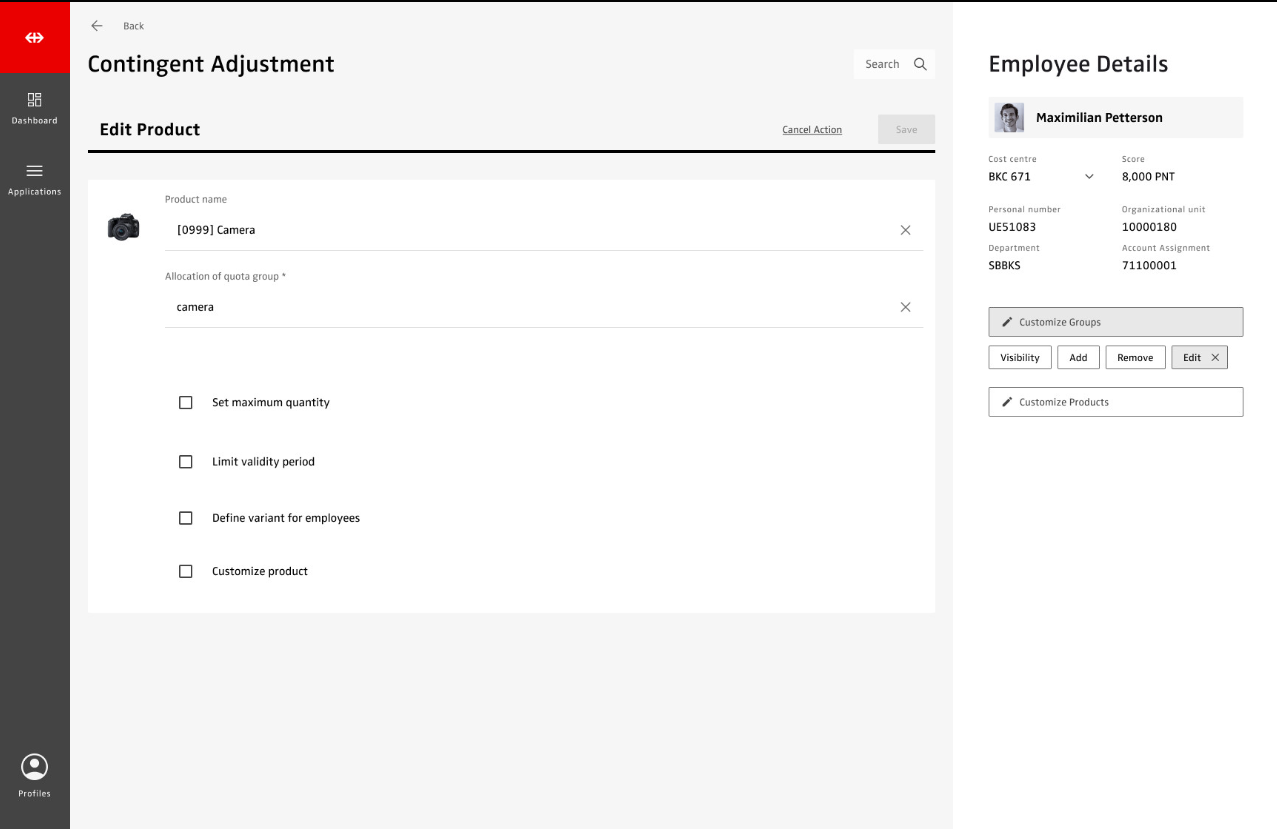The height and width of the screenshot is (829, 1277).
Task: Close the Edit tag with X
Action: (x=1215, y=358)
